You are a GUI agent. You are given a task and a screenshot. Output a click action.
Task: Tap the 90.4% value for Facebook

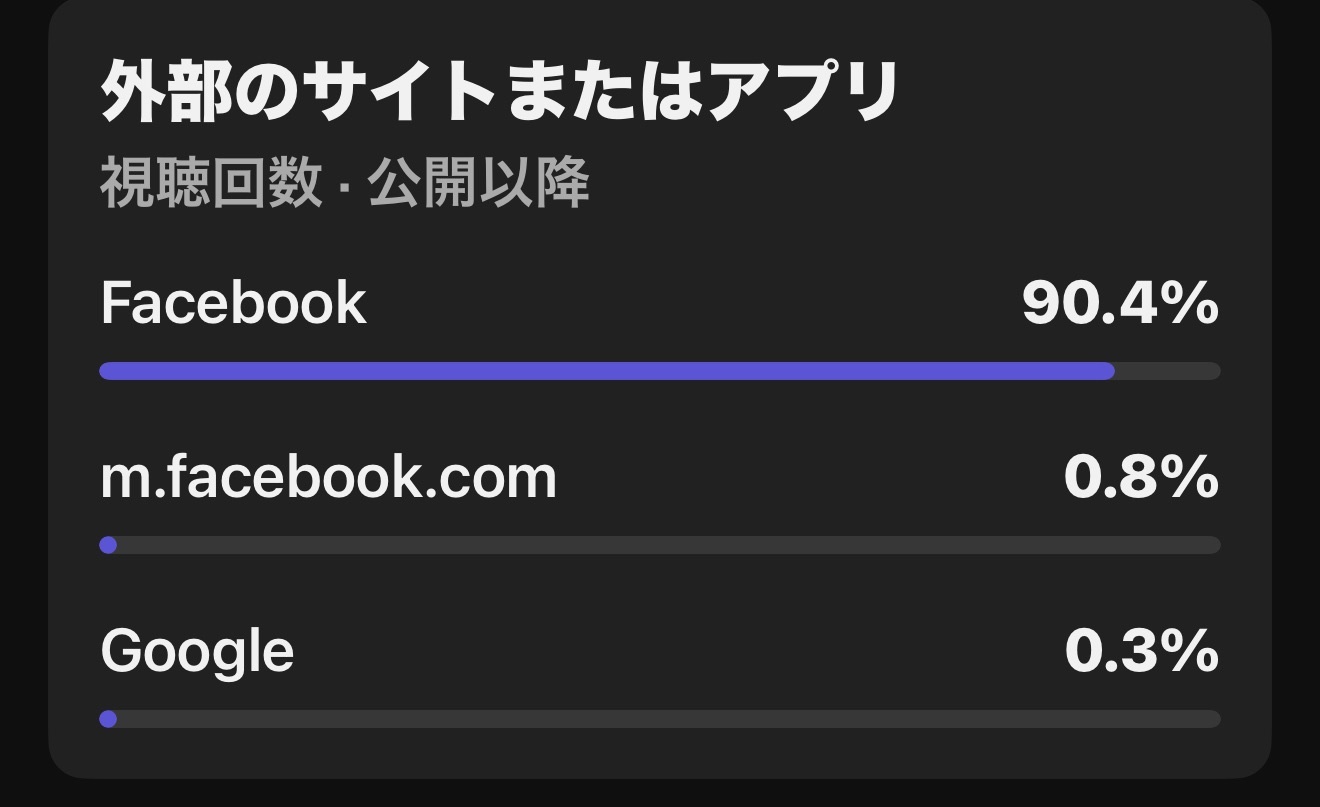pyautogui.click(x=1120, y=303)
